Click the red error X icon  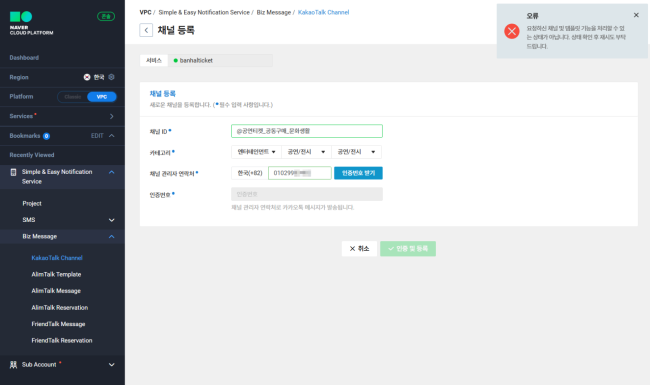pyautogui.click(x=512, y=31)
